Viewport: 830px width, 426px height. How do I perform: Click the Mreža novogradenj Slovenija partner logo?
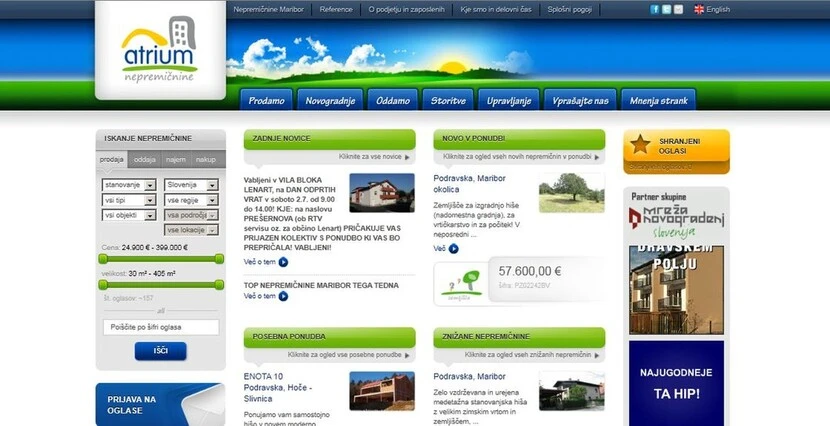click(x=676, y=220)
